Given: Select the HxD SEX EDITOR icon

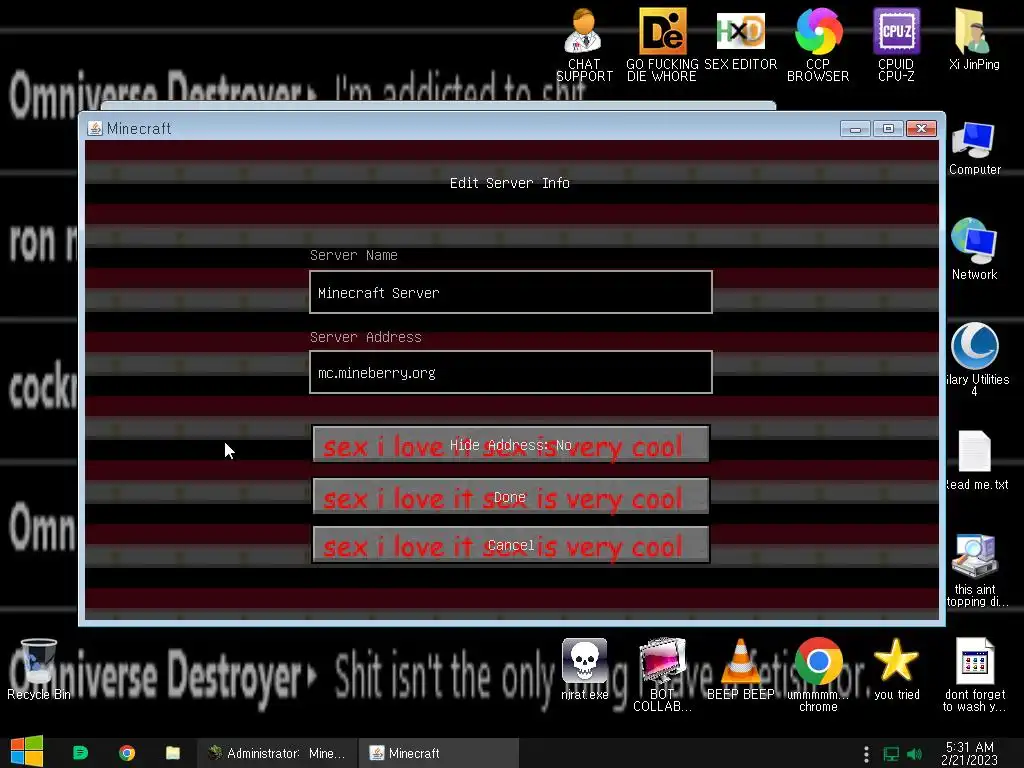Looking at the screenshot, I should pos(740,39).
